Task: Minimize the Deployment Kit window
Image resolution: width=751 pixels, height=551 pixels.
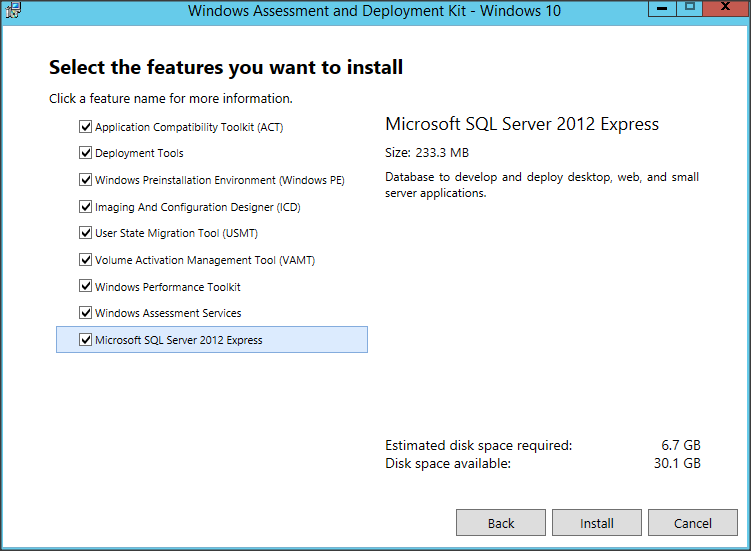Action: pyautogui.click(x=662, y=8)
